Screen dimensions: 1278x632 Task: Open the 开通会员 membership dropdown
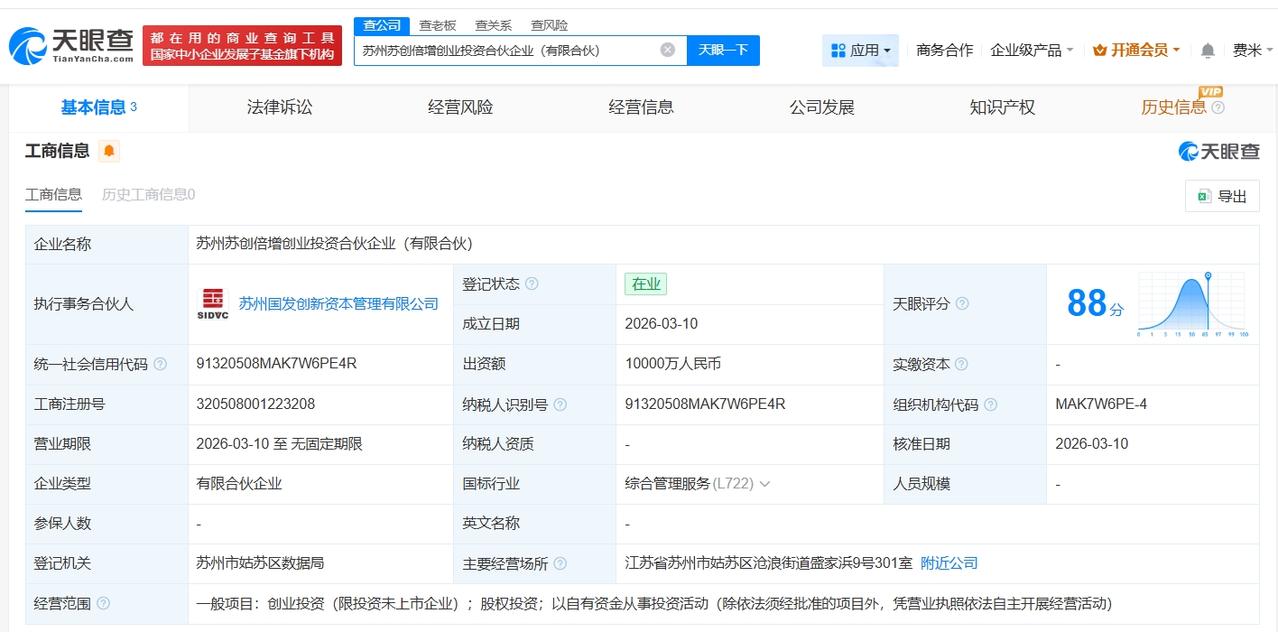pos(1137,50)
